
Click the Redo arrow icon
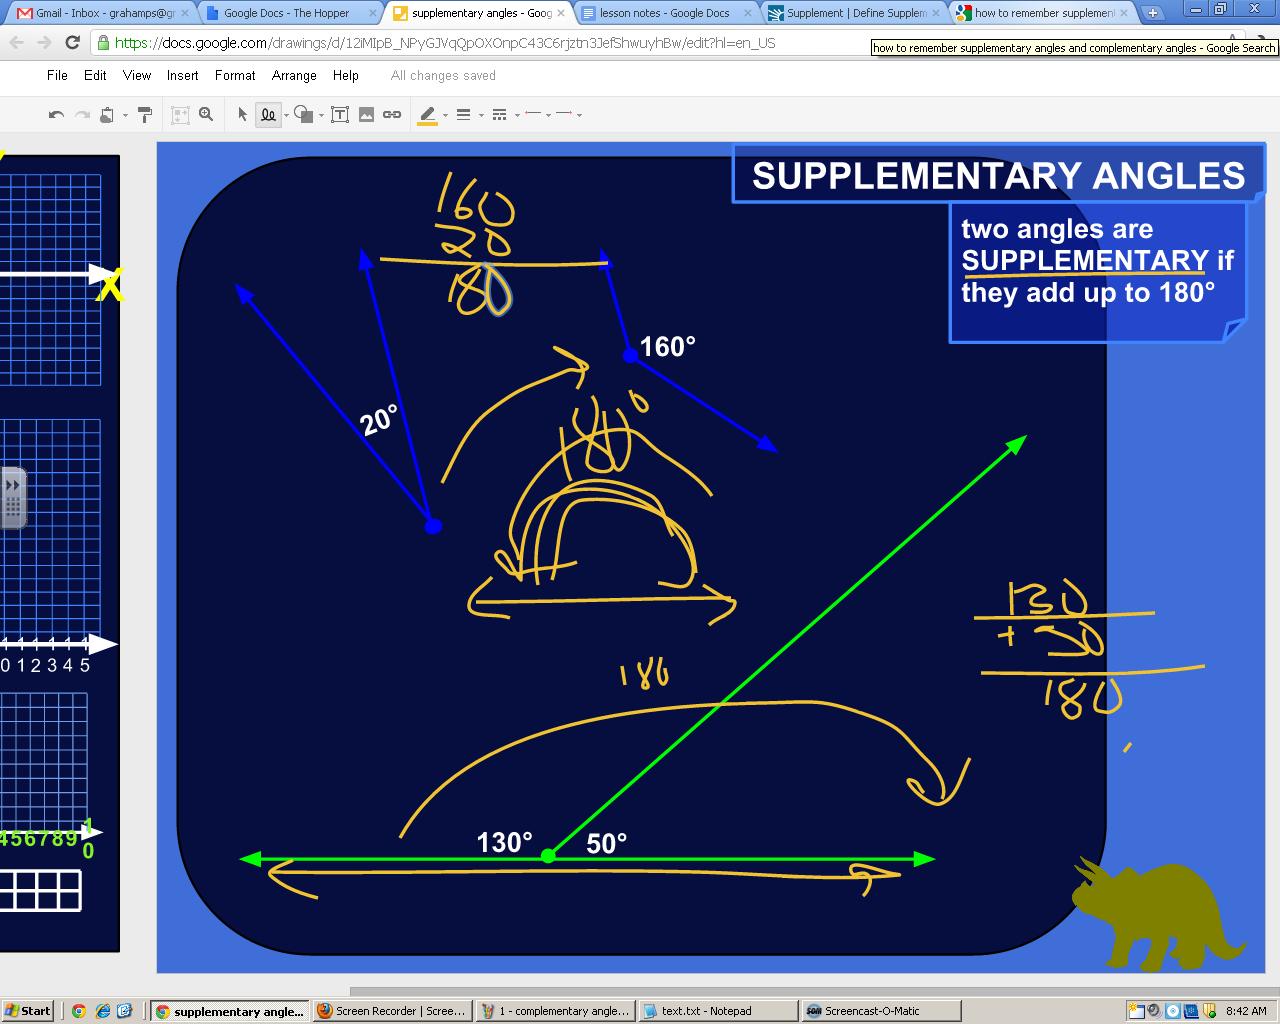(x=82, y=115)
